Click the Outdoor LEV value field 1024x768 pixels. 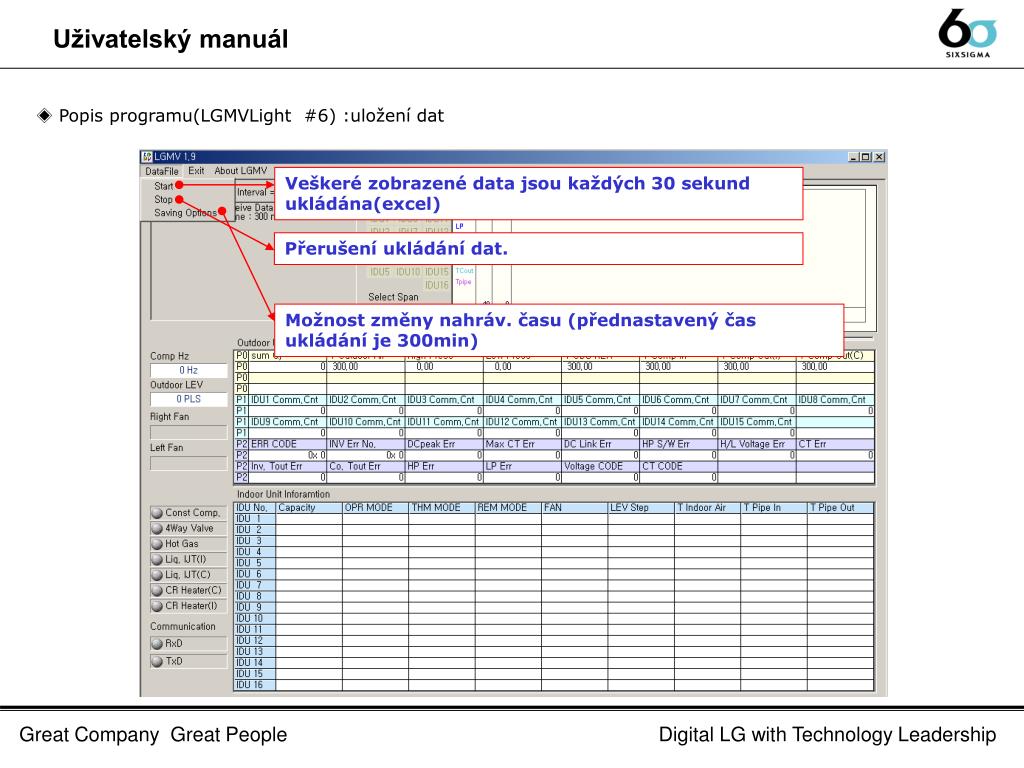pyautogui.click(x=189, y=399)
